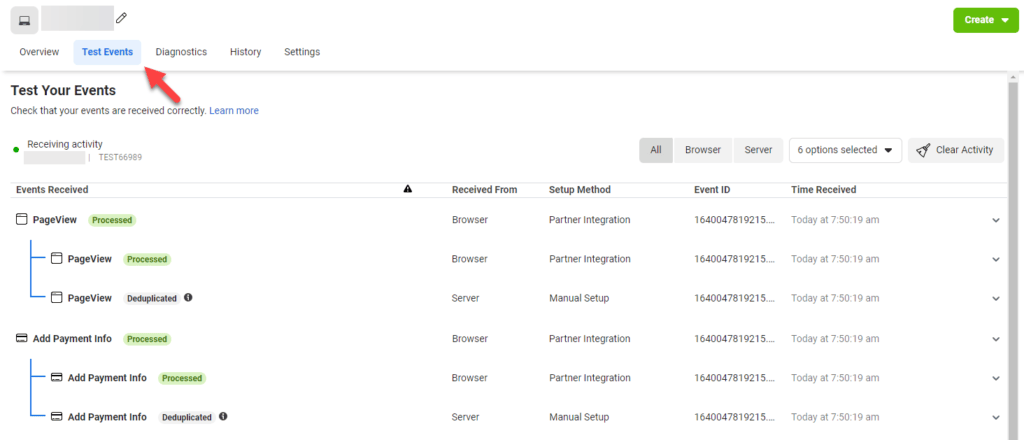This screenshot has height=440, width=1024.
Task: Click the top-level PageView browser window icon
Action: (21, 219)
